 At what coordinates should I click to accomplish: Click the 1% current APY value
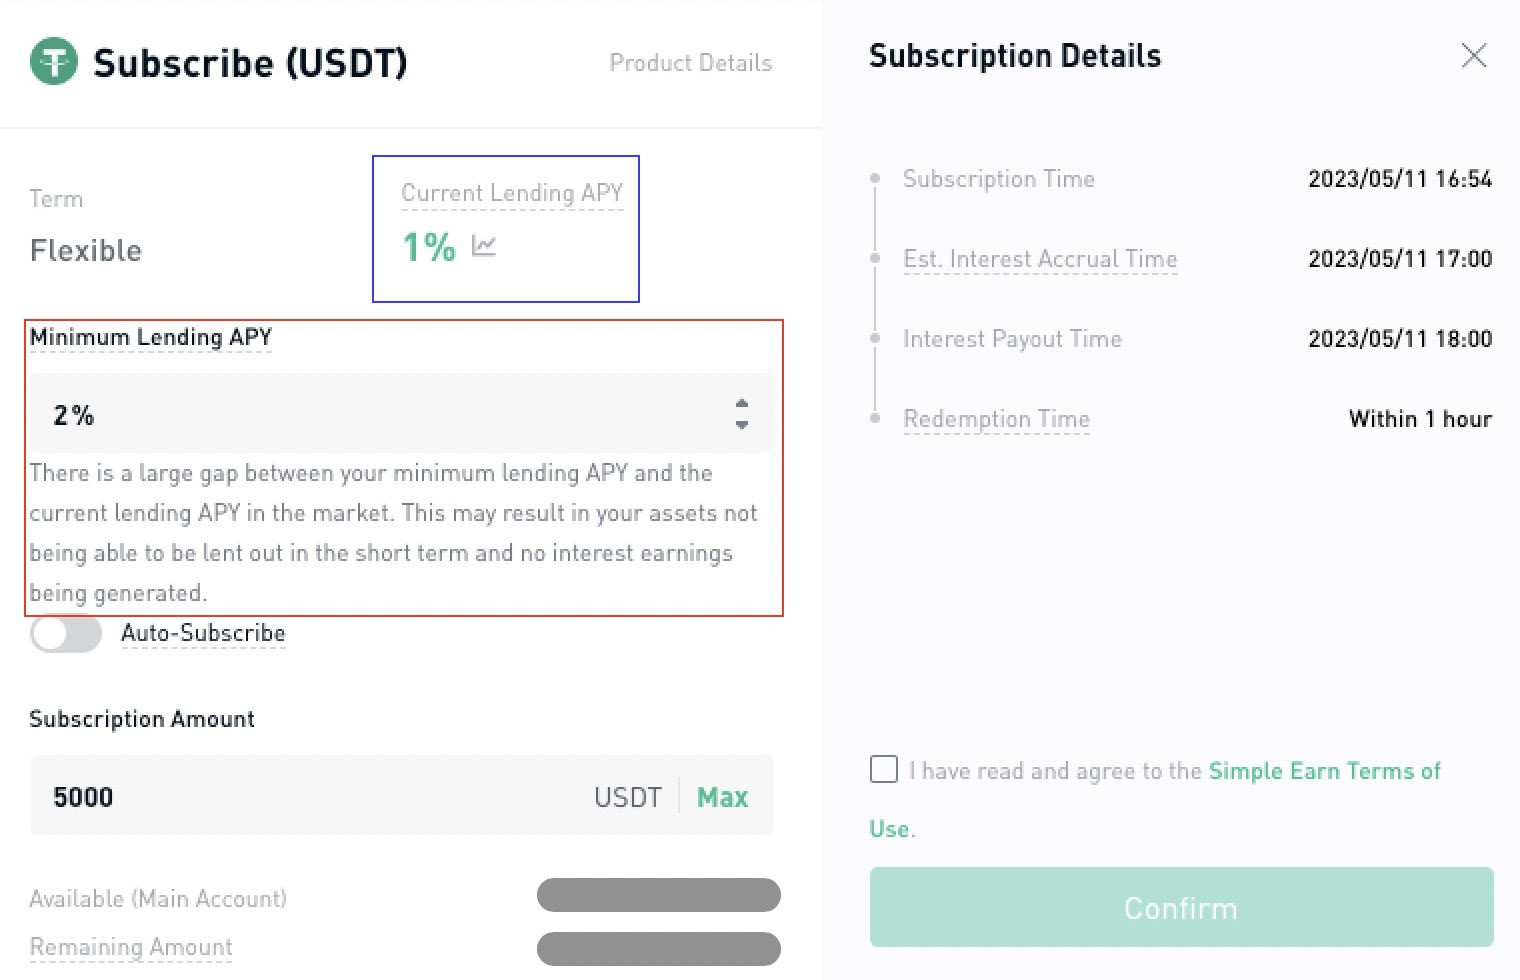pos(428,246)
